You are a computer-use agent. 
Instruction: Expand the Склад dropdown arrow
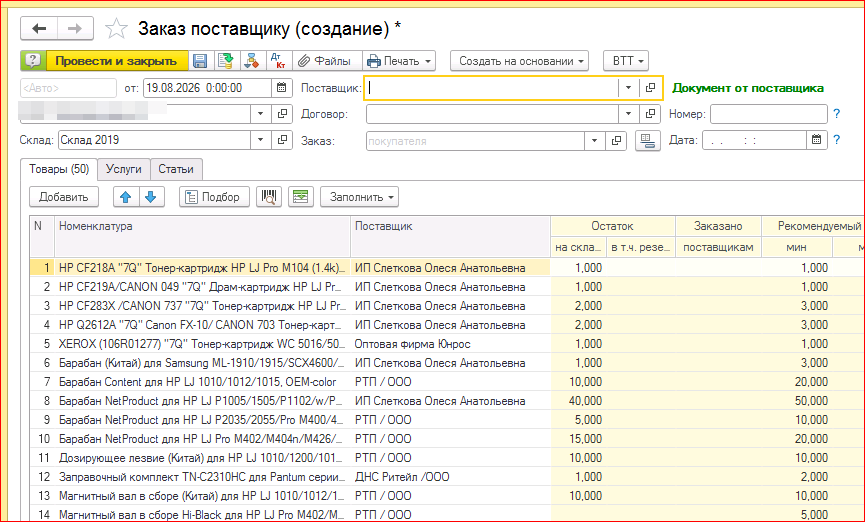pyautogui.click(x=260, y=140)
